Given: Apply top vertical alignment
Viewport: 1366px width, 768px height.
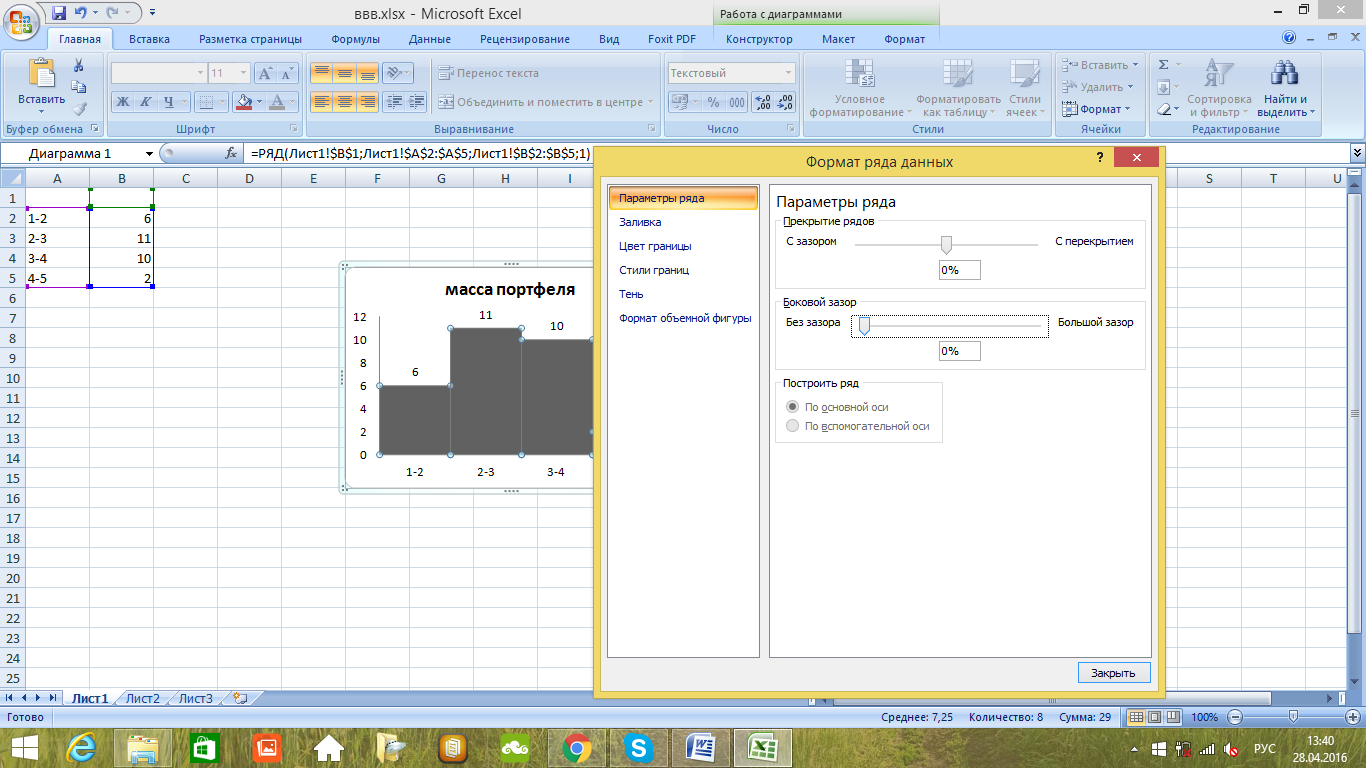Looking at the screenshot, I should pos(321,73).
